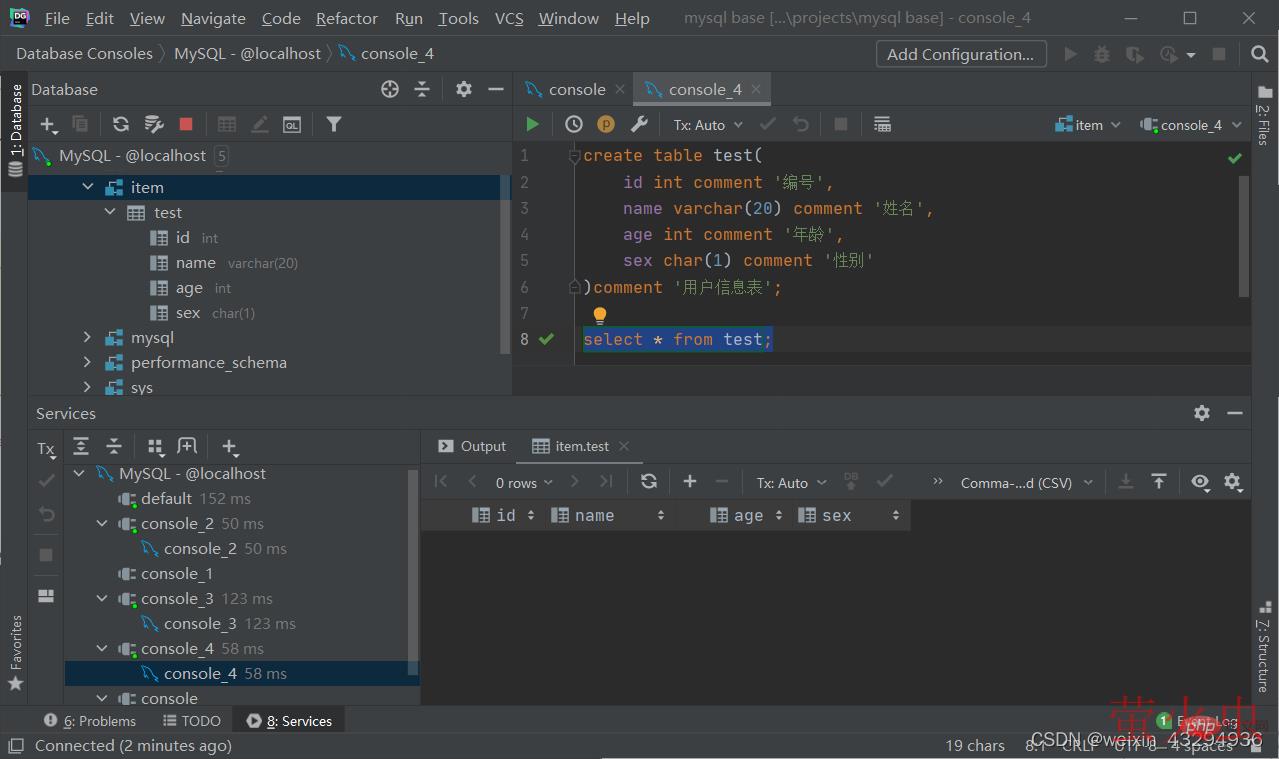The image size is (1279, 759).
Task: Run the query with green Execute button
Action: [532, 124]
